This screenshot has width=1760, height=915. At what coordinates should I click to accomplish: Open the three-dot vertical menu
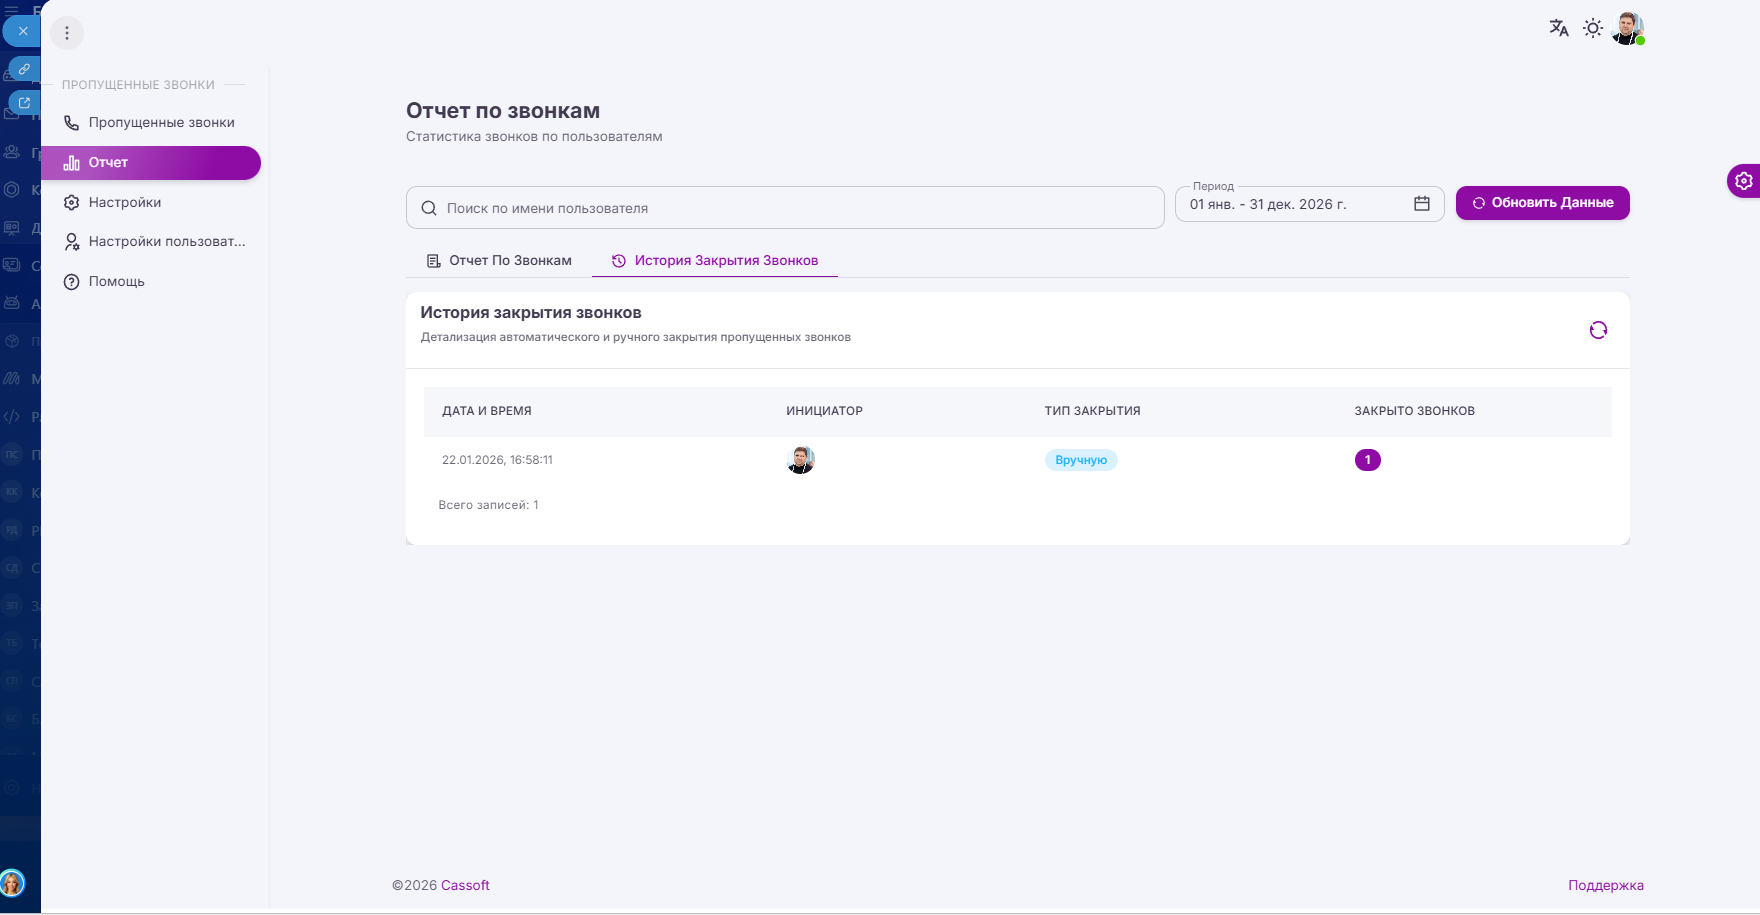[67, 33]
